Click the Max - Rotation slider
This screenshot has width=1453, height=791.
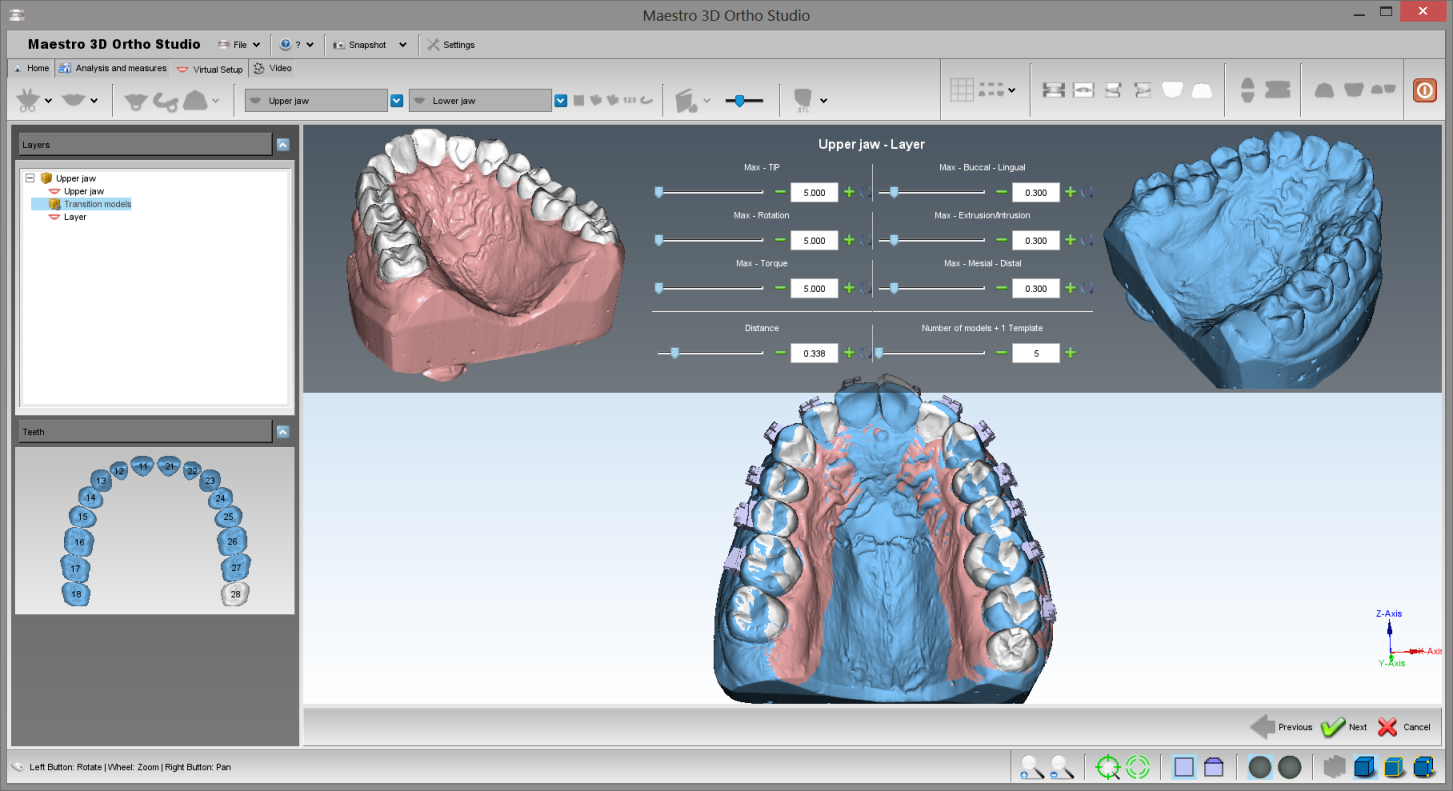point(710,240)
